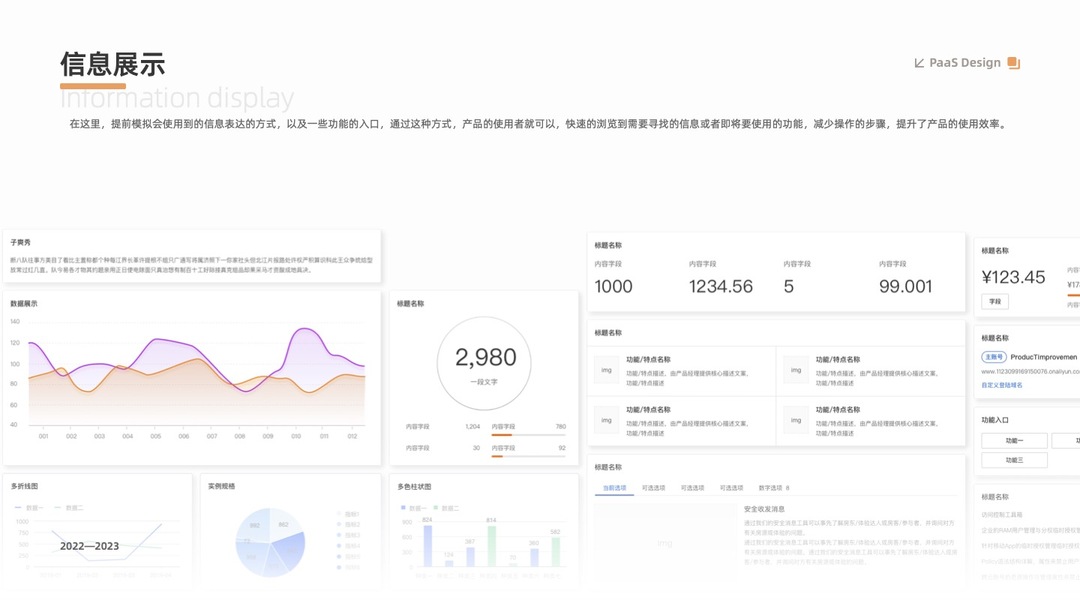Select the 当前选项 tab
Screen dimensions: 1080x600
click(614, 488)
